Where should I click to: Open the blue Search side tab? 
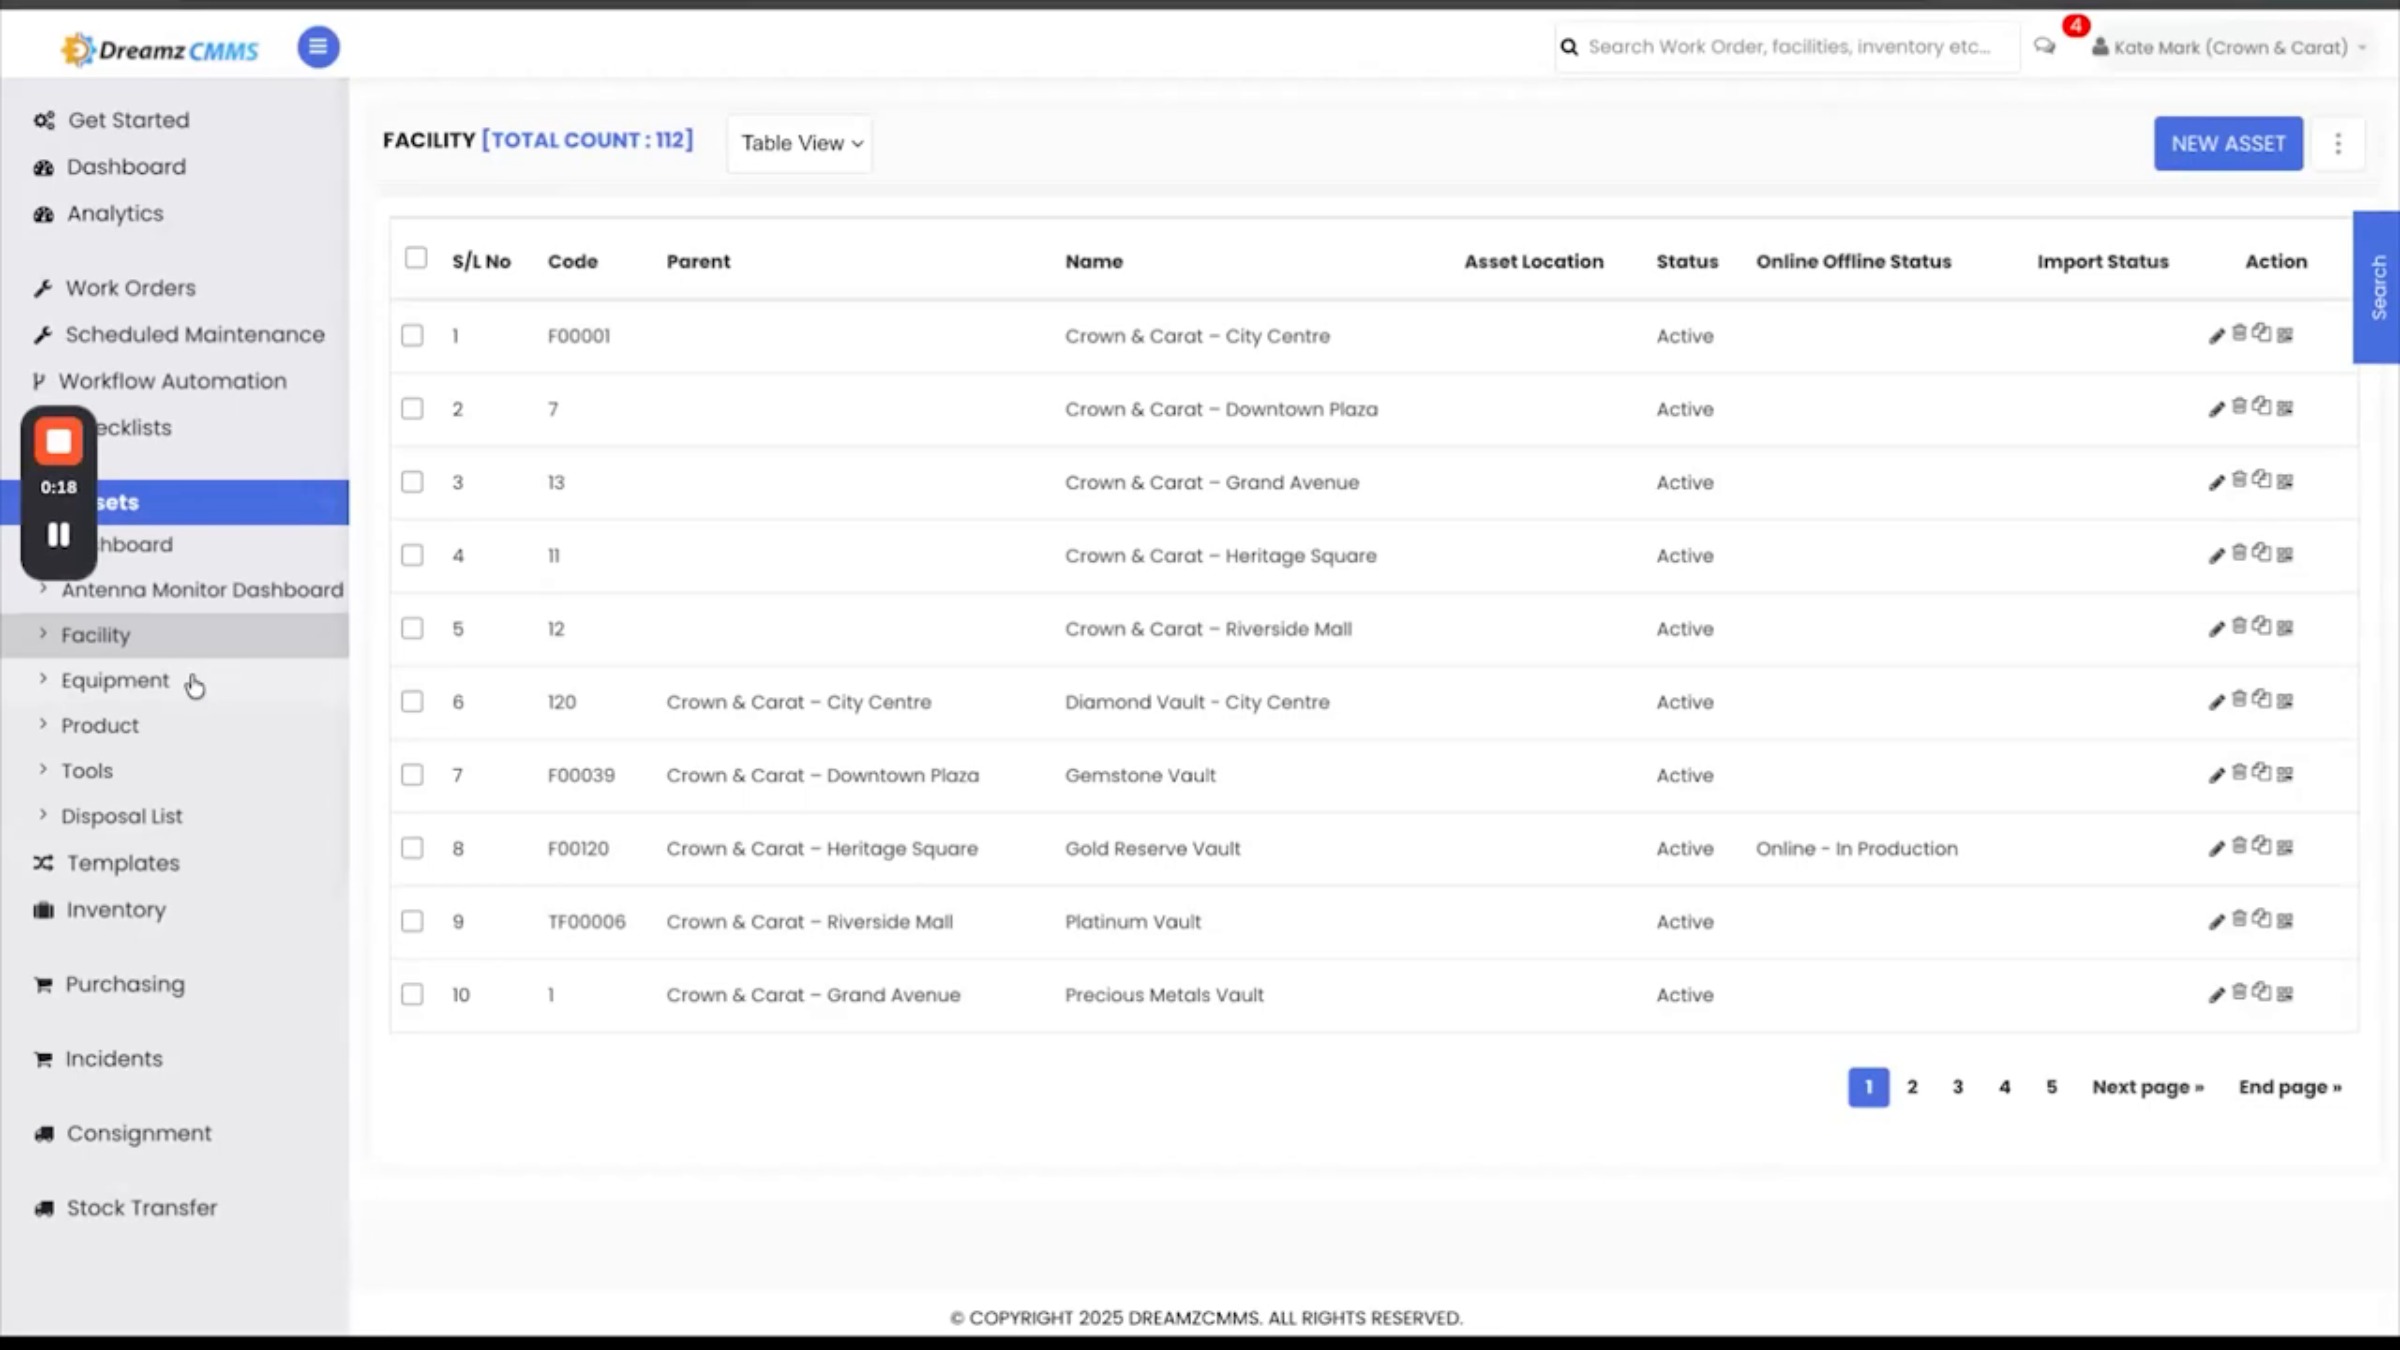pyautogui.click(x=2377, y=287)
